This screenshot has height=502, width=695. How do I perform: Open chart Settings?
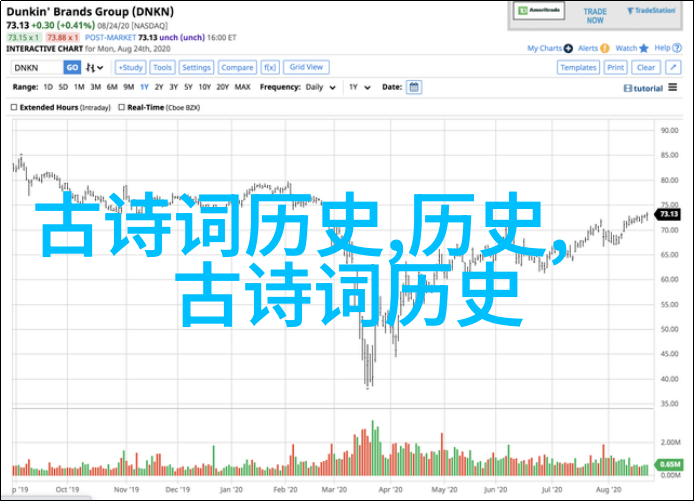pyautogui.click(x=196, y=67)
